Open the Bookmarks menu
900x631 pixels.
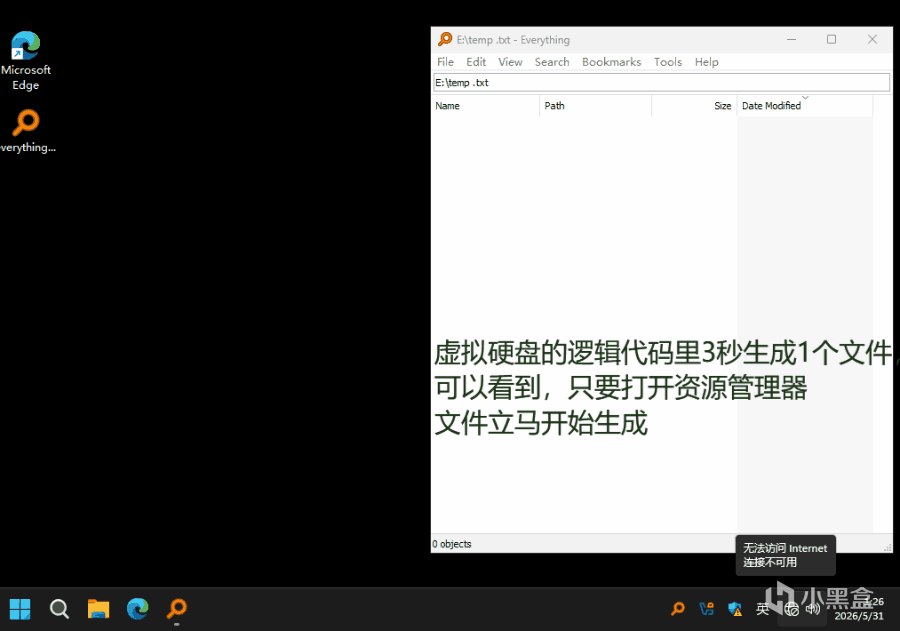coord(611,62)
